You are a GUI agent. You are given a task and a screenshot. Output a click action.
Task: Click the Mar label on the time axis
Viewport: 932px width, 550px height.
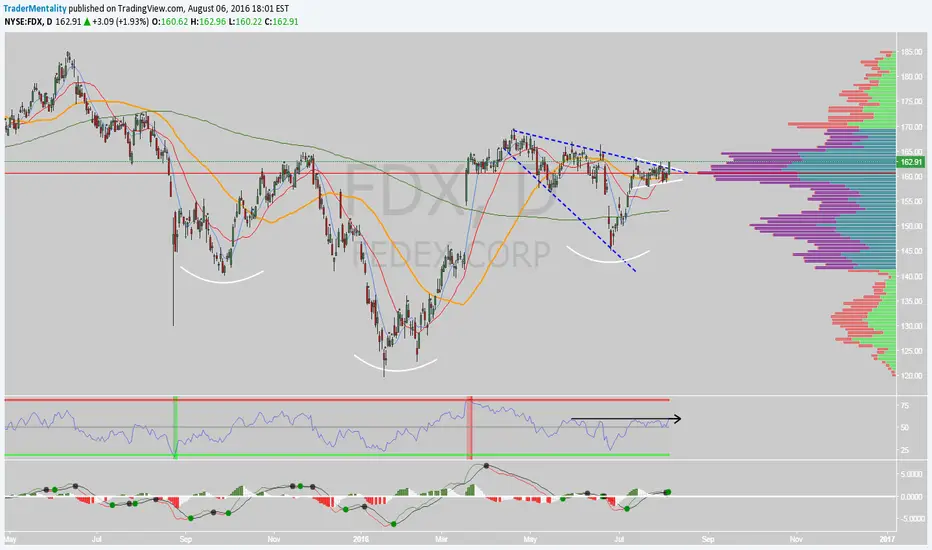(x=442, y=540)
